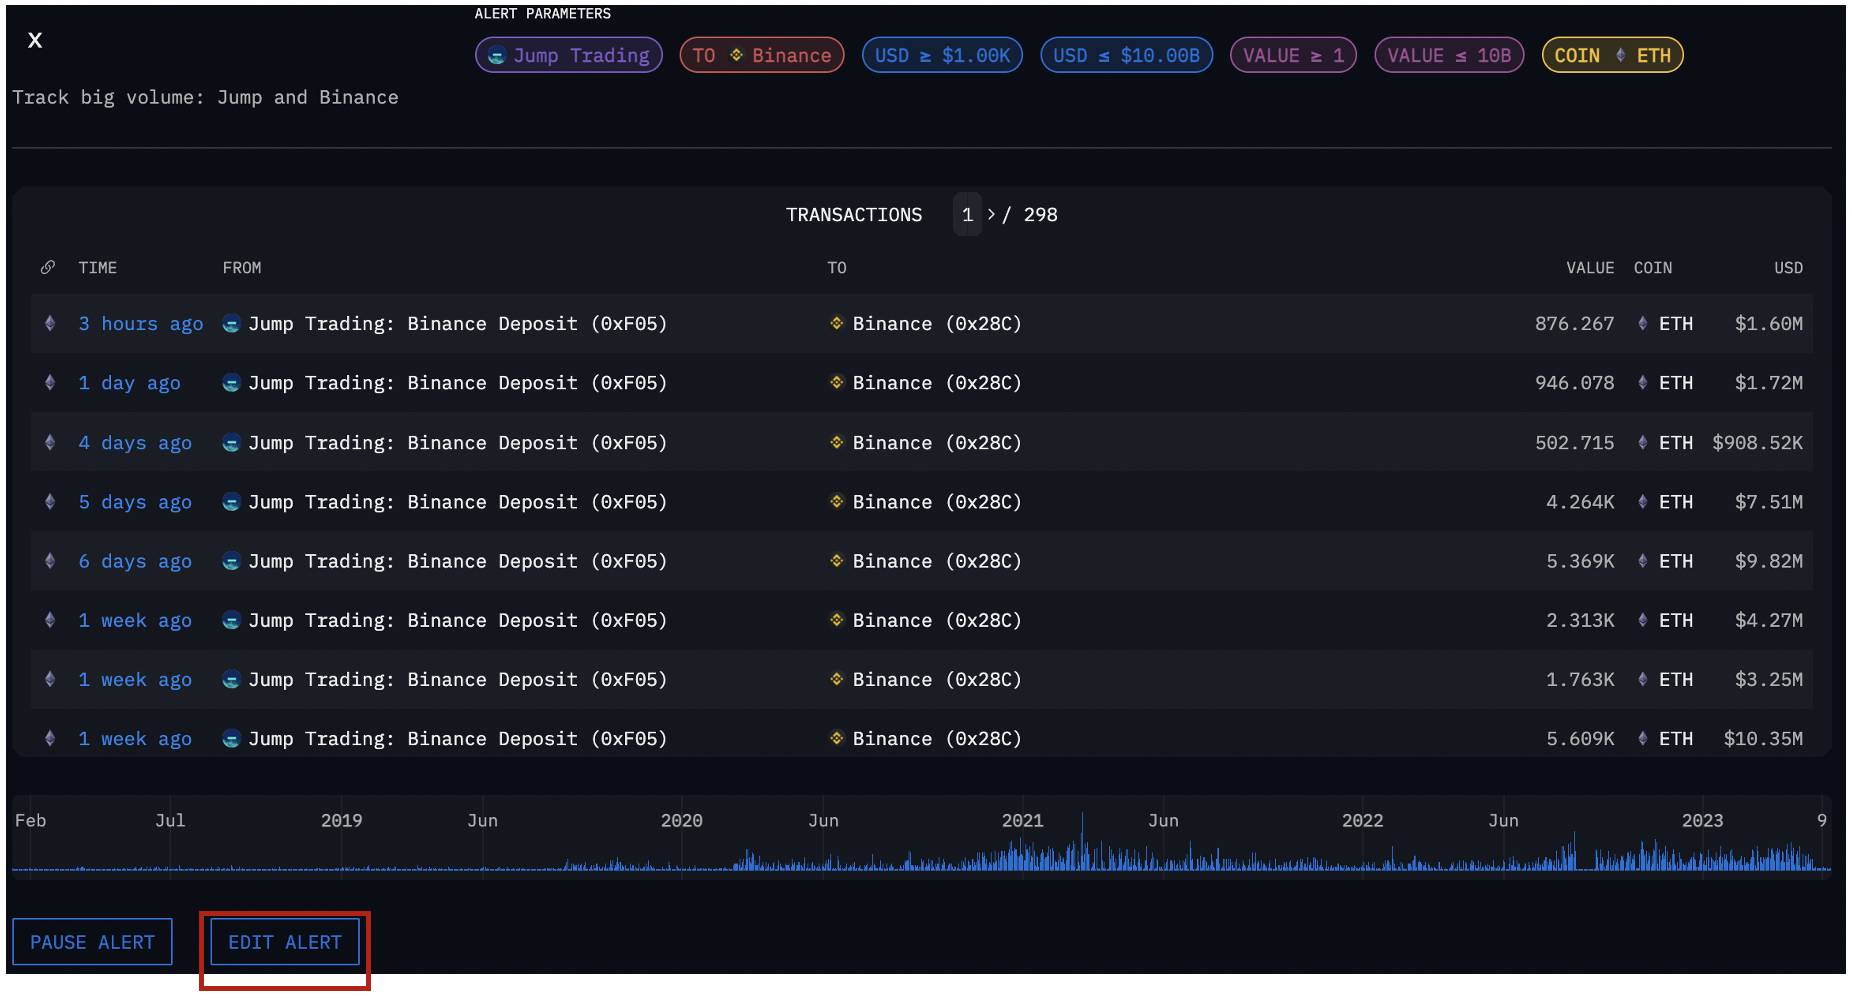1852x1000 pixels.
Task: Click Binance logo in 3 hours ago row
Action: 837,323
